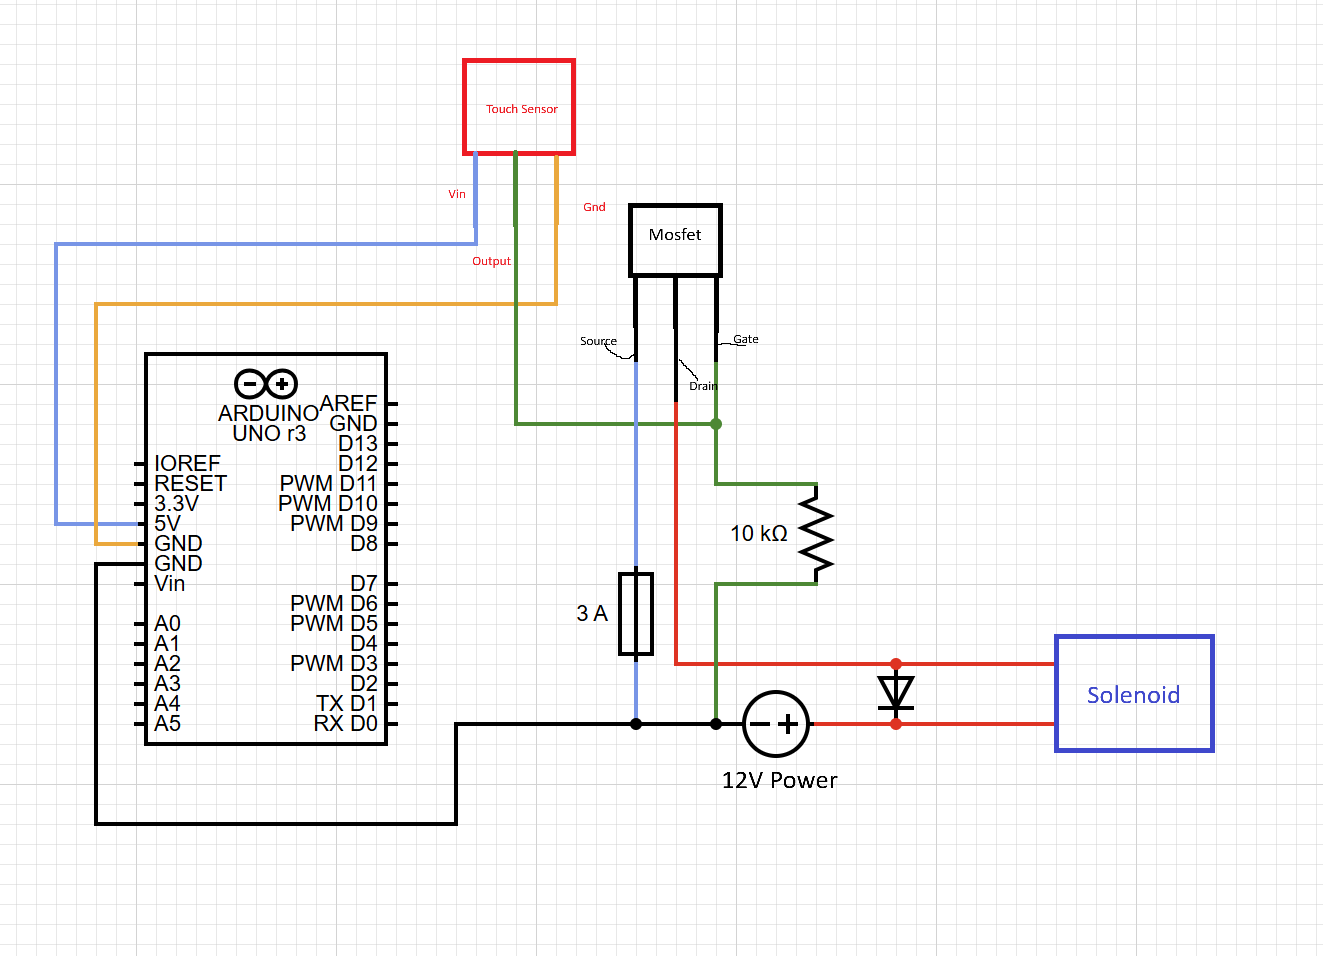This screenshot has height=956, width=1323.
Task: Click the Arduino infinity logo
Action: pyautogui.click(x=266, y=383)
